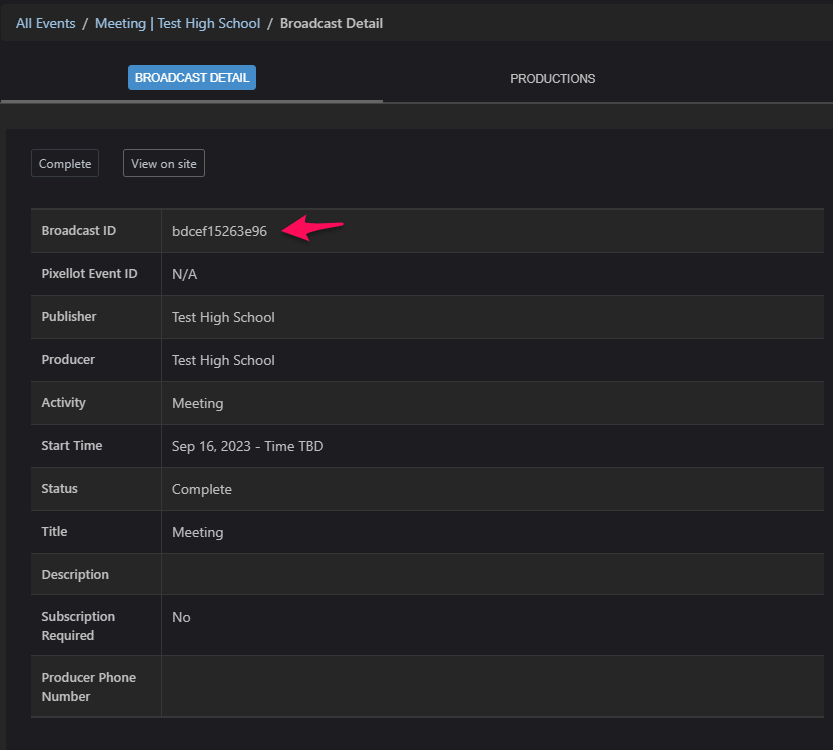The height and width of the screenshot is (750, 833).
Task: Open the All Events breadcrumb link
Action: click(x=46, y=23)
